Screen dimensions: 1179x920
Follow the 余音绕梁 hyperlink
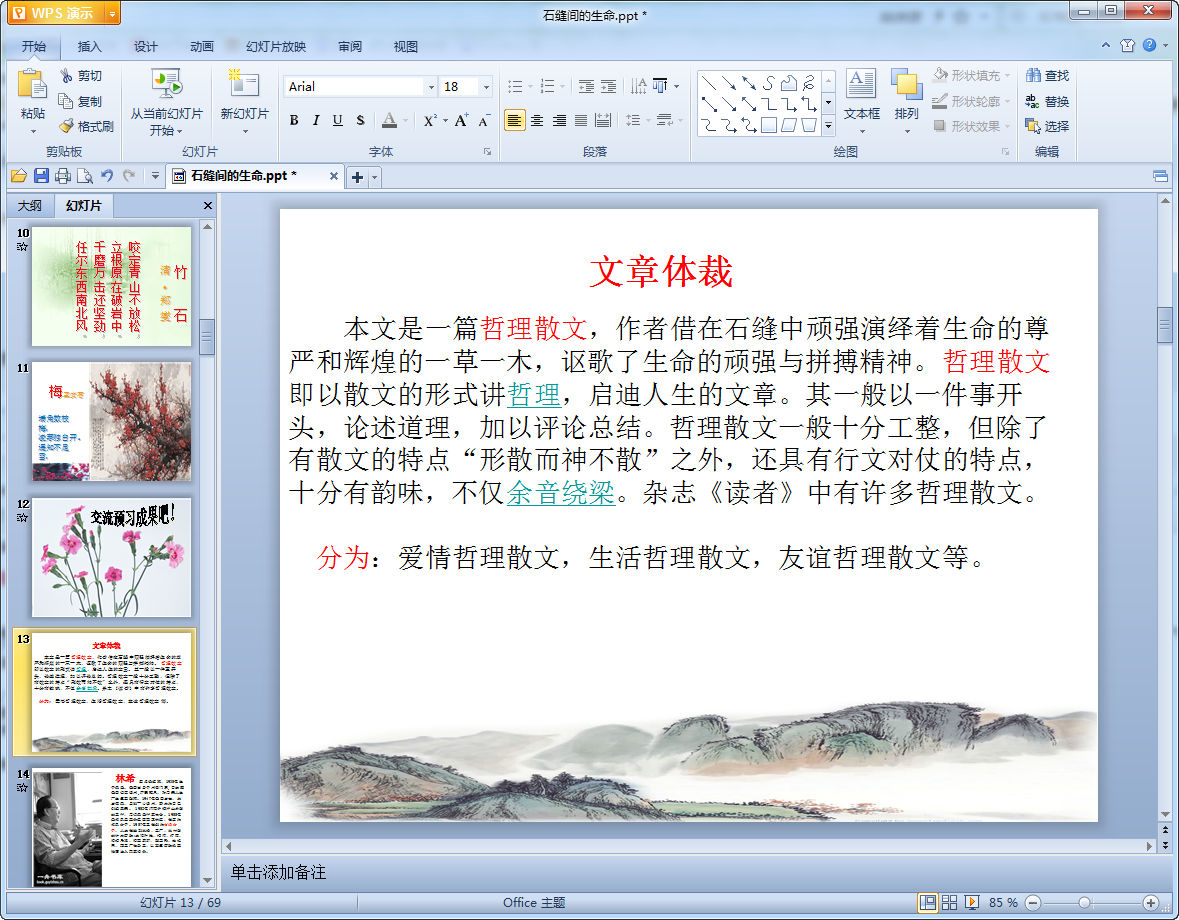(x=561, y=492)
